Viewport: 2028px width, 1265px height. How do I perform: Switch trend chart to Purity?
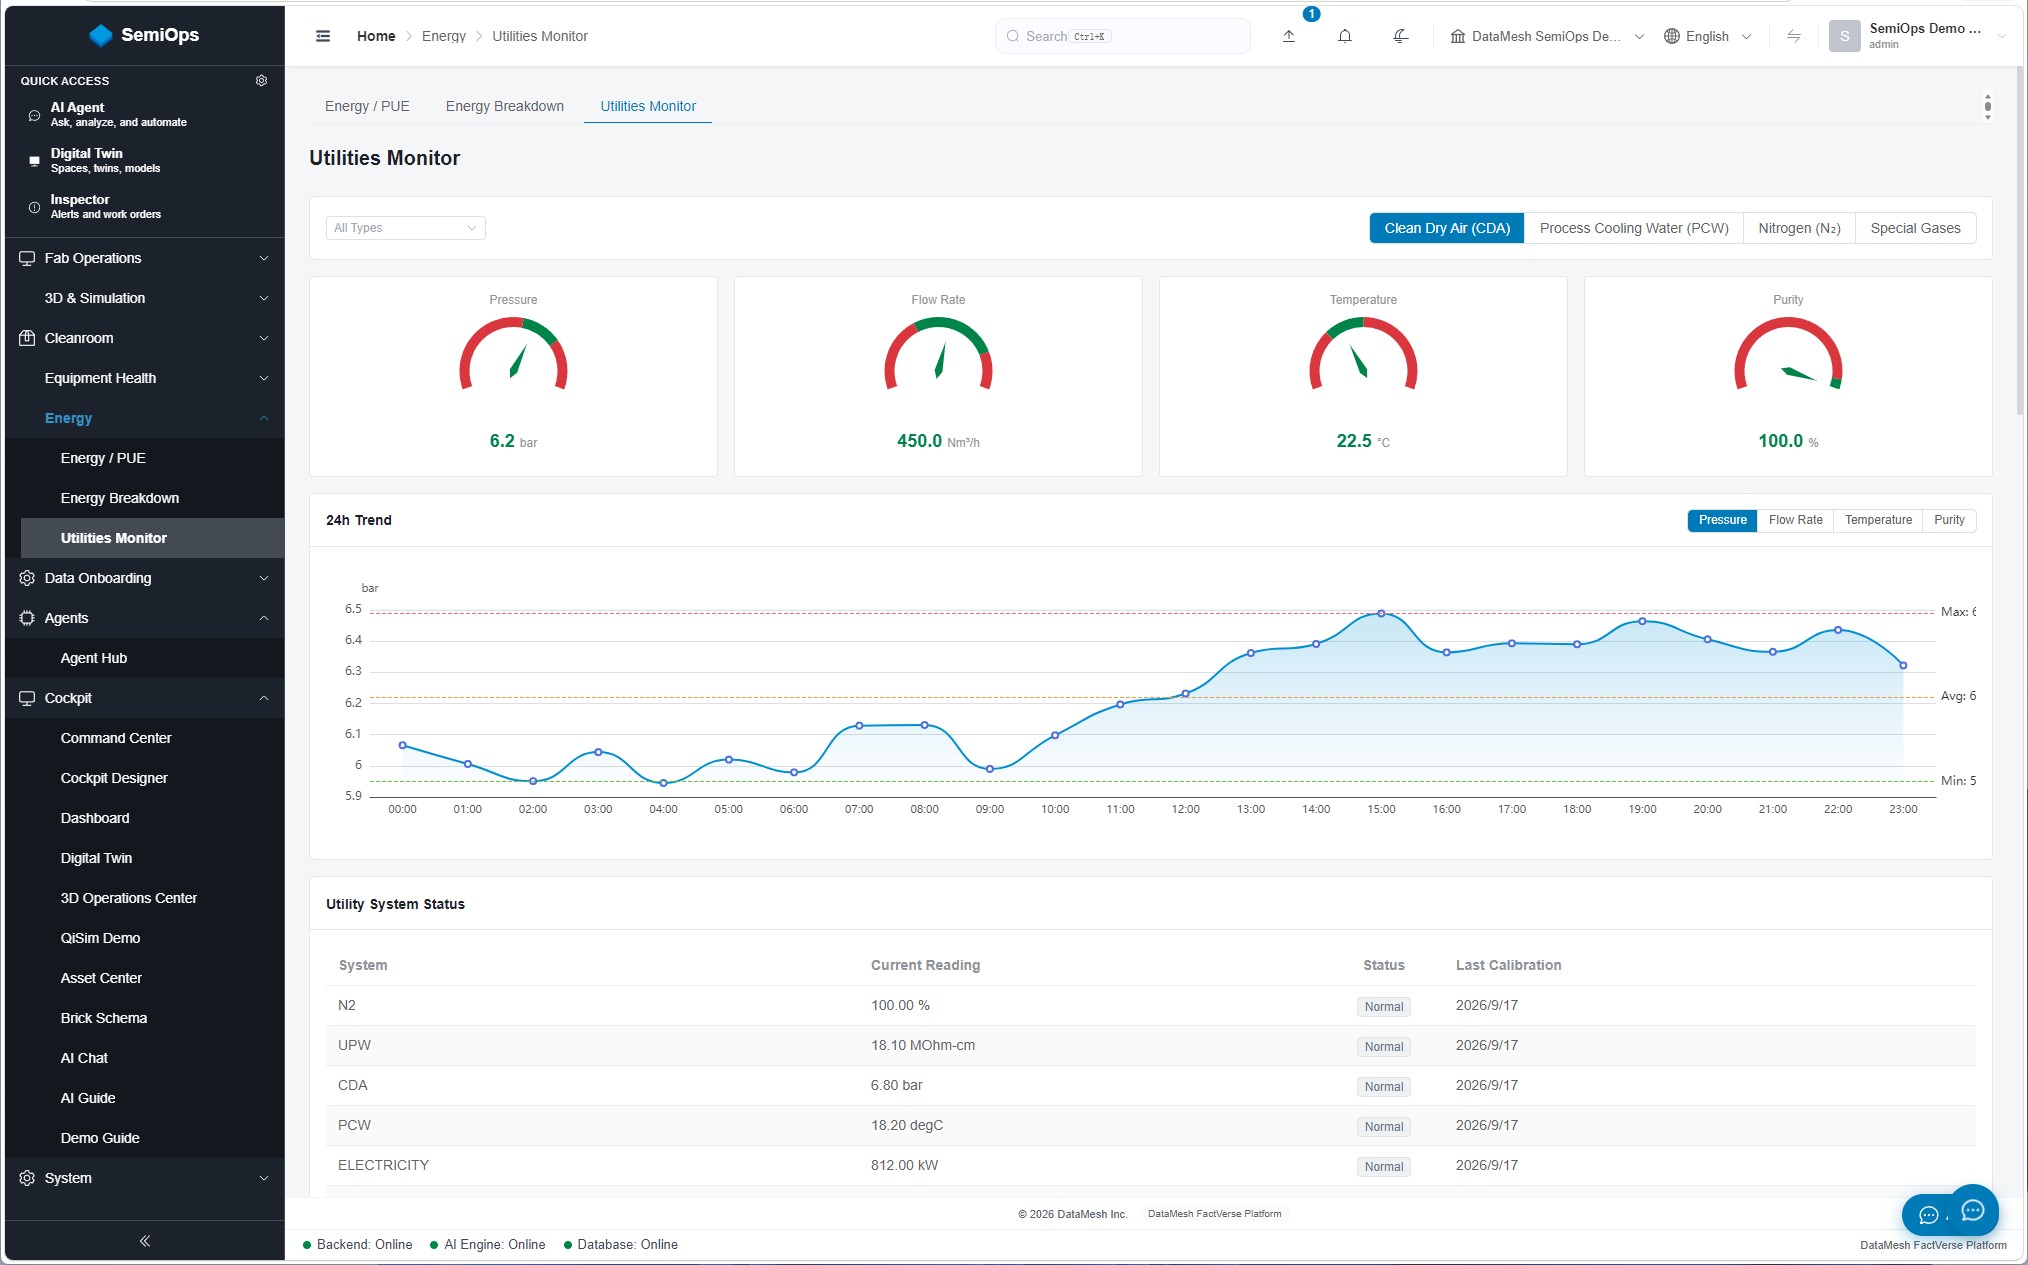coord(1949,520)
